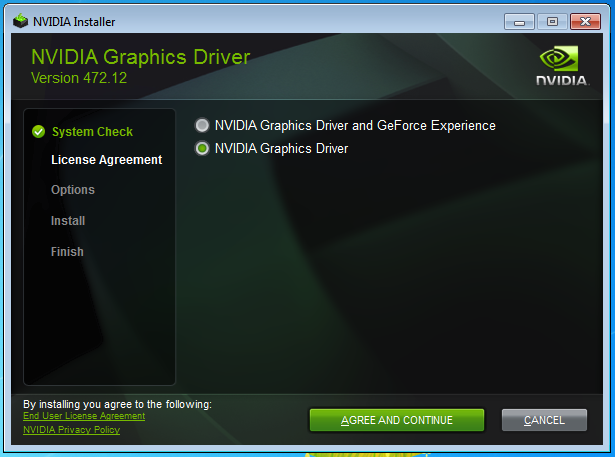Click the CANCEL button
This screenshot has height=457, width=615.
coord(544,420)
